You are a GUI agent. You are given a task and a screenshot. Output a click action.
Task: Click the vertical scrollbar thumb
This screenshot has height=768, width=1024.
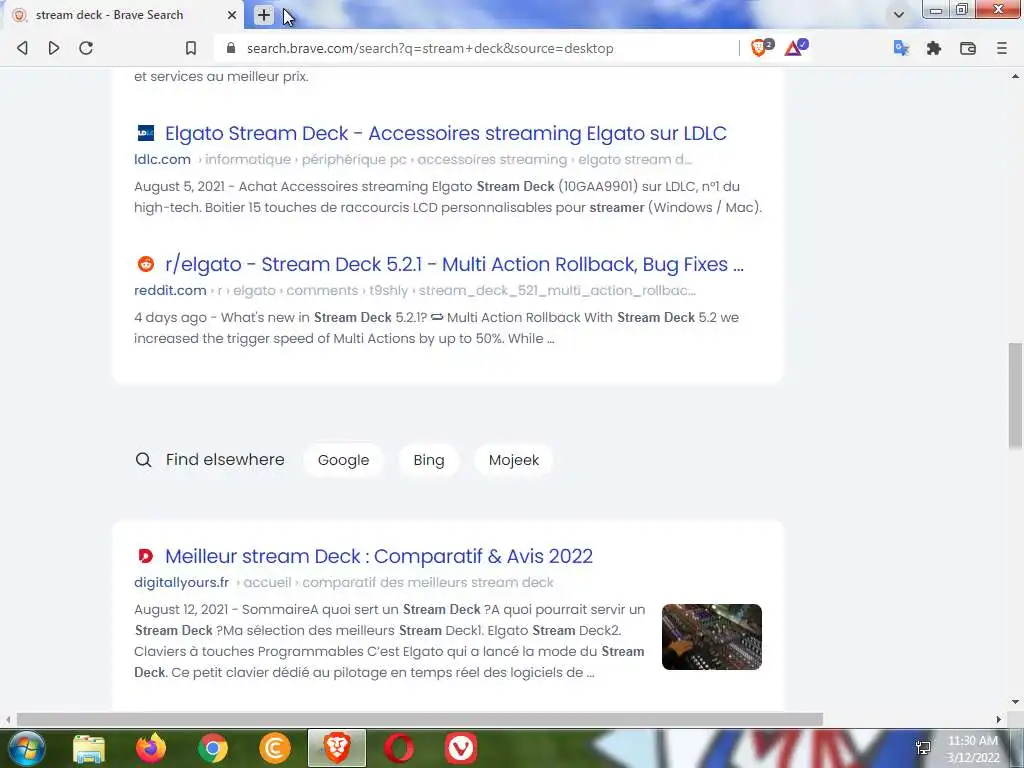pyautogui.click(x=1016, y=396)
